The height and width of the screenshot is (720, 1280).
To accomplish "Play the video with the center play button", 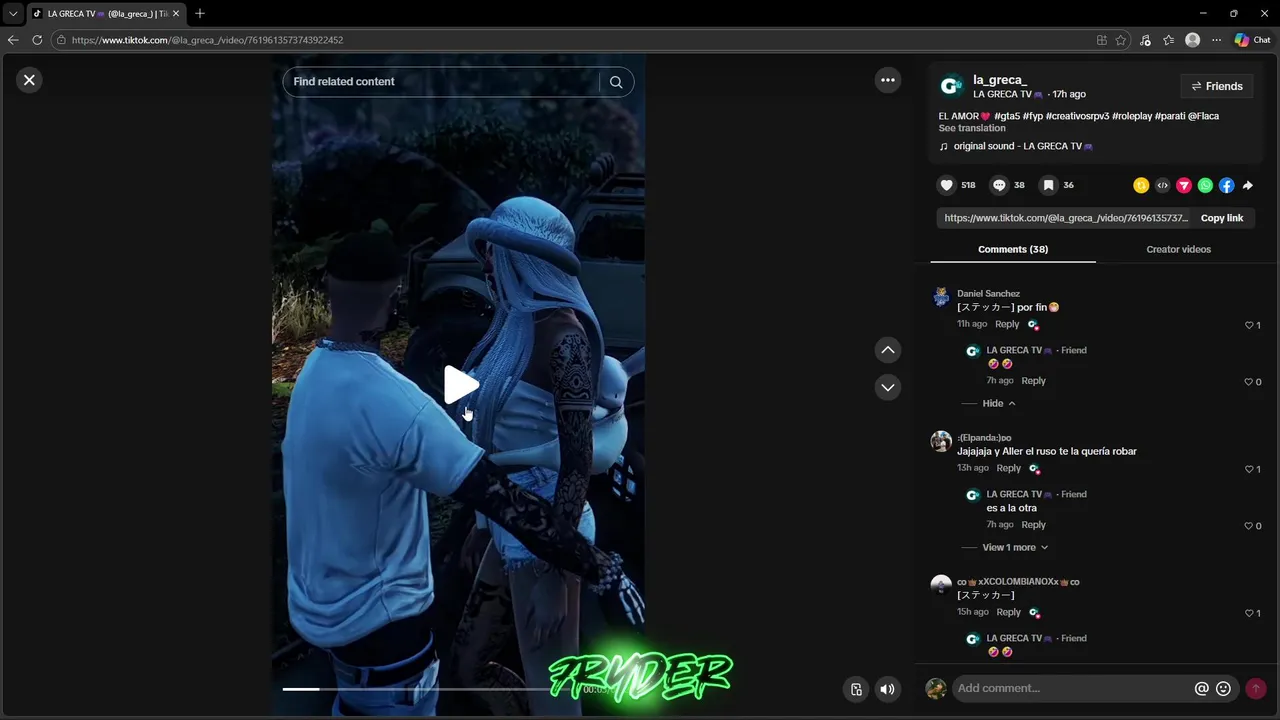I will (460, 385).
